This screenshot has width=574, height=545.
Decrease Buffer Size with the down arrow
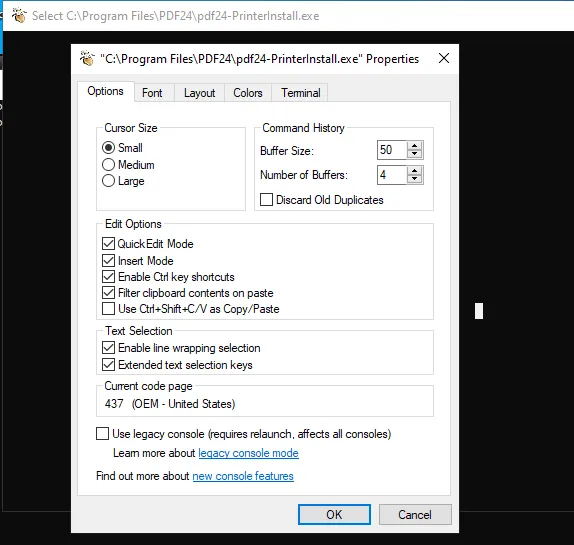[x=414, y=154]
